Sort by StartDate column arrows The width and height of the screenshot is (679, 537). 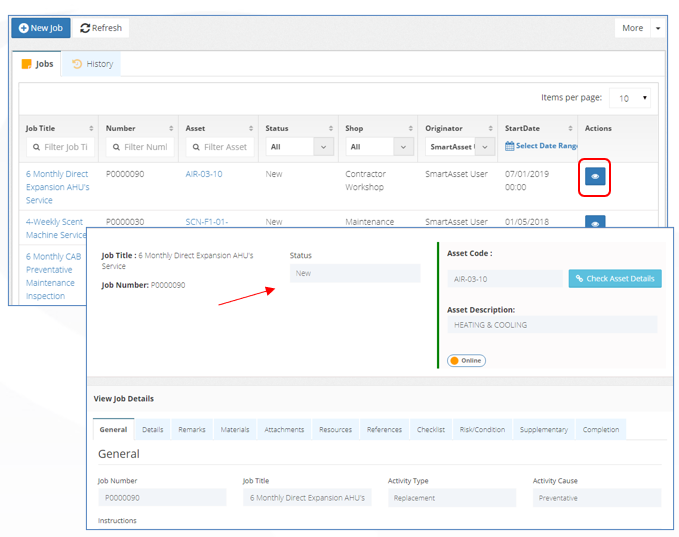570,128
